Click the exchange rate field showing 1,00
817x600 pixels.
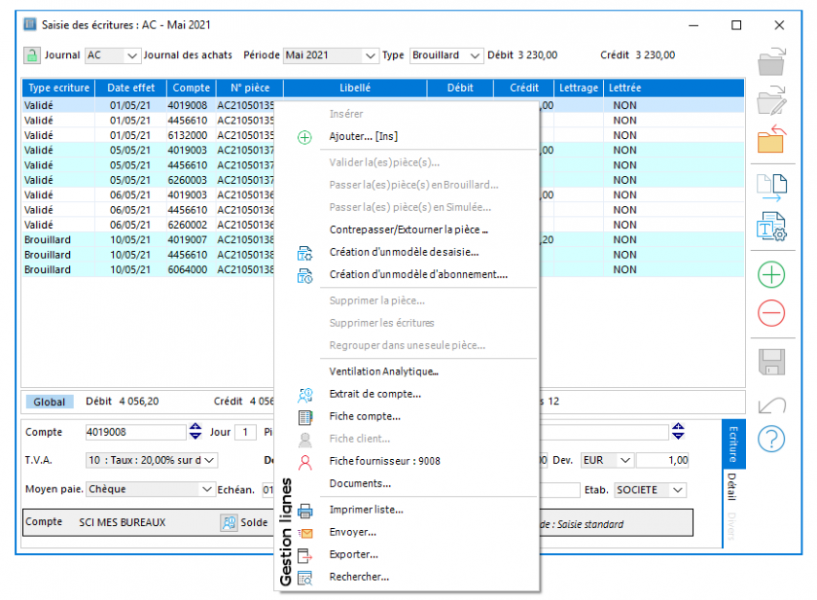pos(663,460)
